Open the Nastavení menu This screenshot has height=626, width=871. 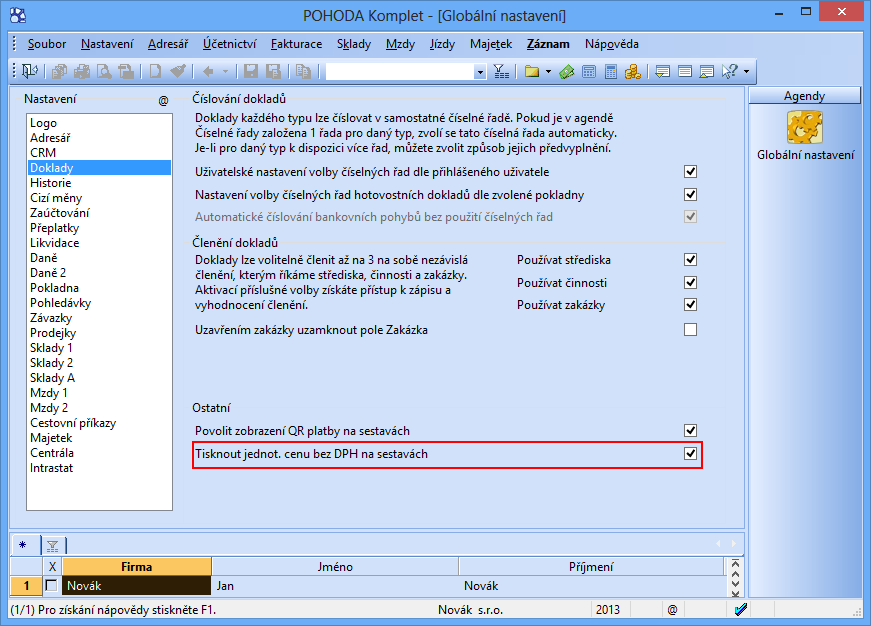point(107,44)
